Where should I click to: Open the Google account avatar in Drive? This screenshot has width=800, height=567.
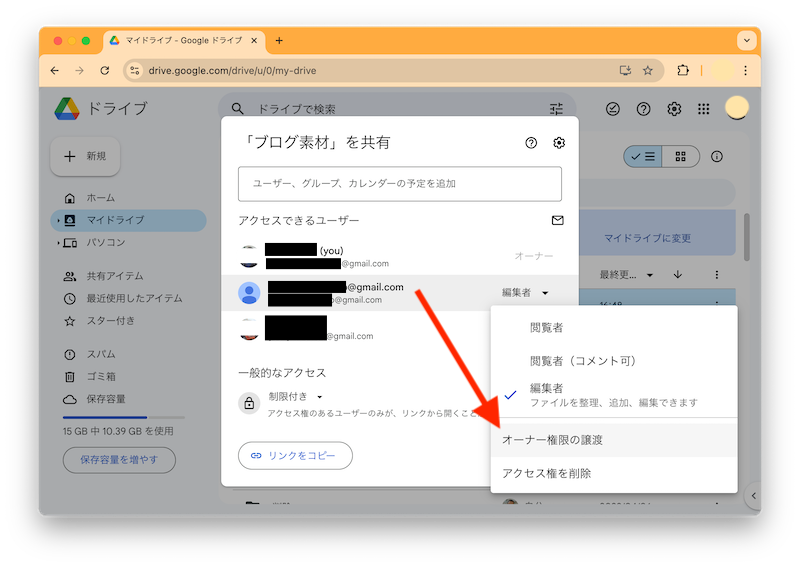click(737, 108)
